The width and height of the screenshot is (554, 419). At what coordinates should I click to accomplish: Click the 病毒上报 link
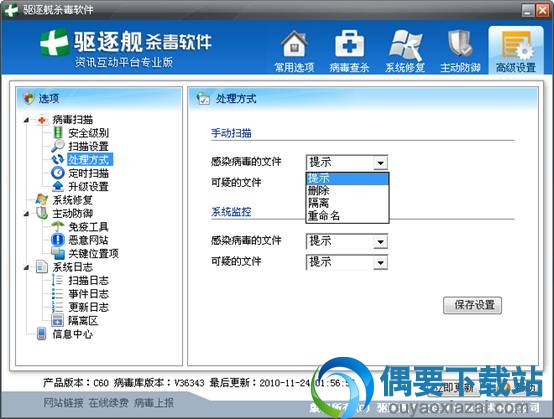154,402
